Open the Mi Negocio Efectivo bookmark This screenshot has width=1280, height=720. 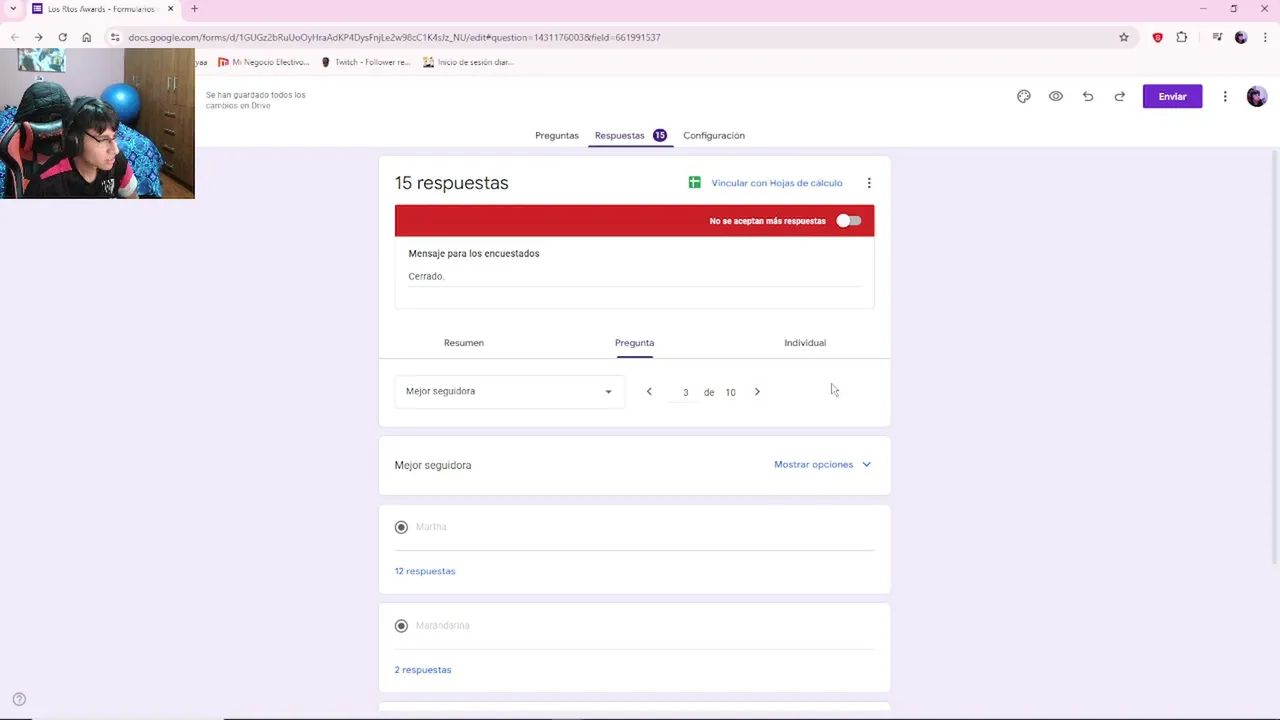tap(264, 62)
